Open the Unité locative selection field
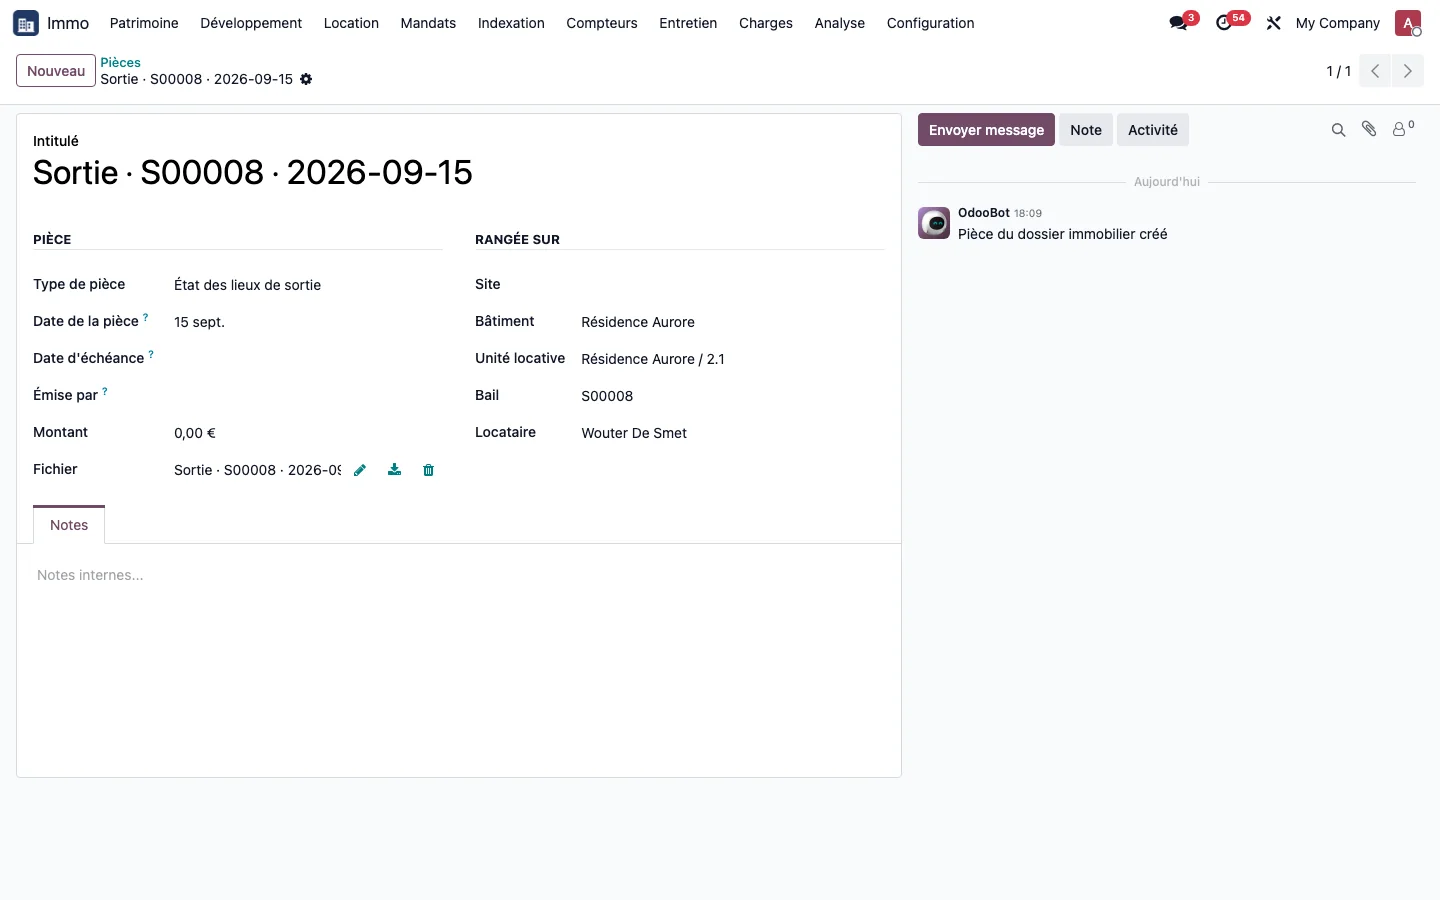This screenshot has height=900, width=1440. click(733, 359)
